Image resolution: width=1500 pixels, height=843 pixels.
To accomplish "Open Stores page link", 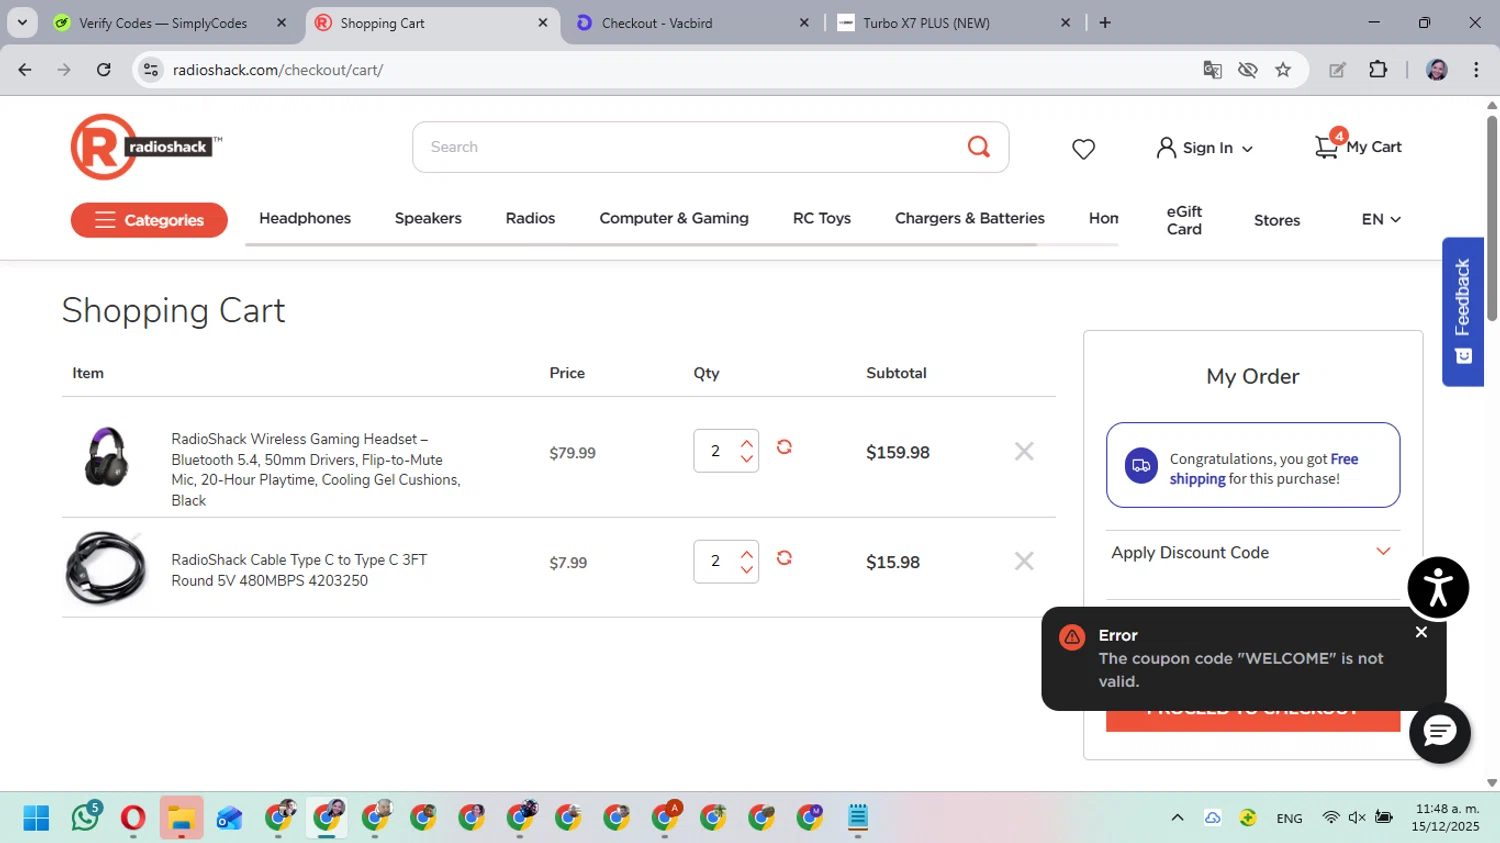I will pyautogui.click(x=1277, y=220).
